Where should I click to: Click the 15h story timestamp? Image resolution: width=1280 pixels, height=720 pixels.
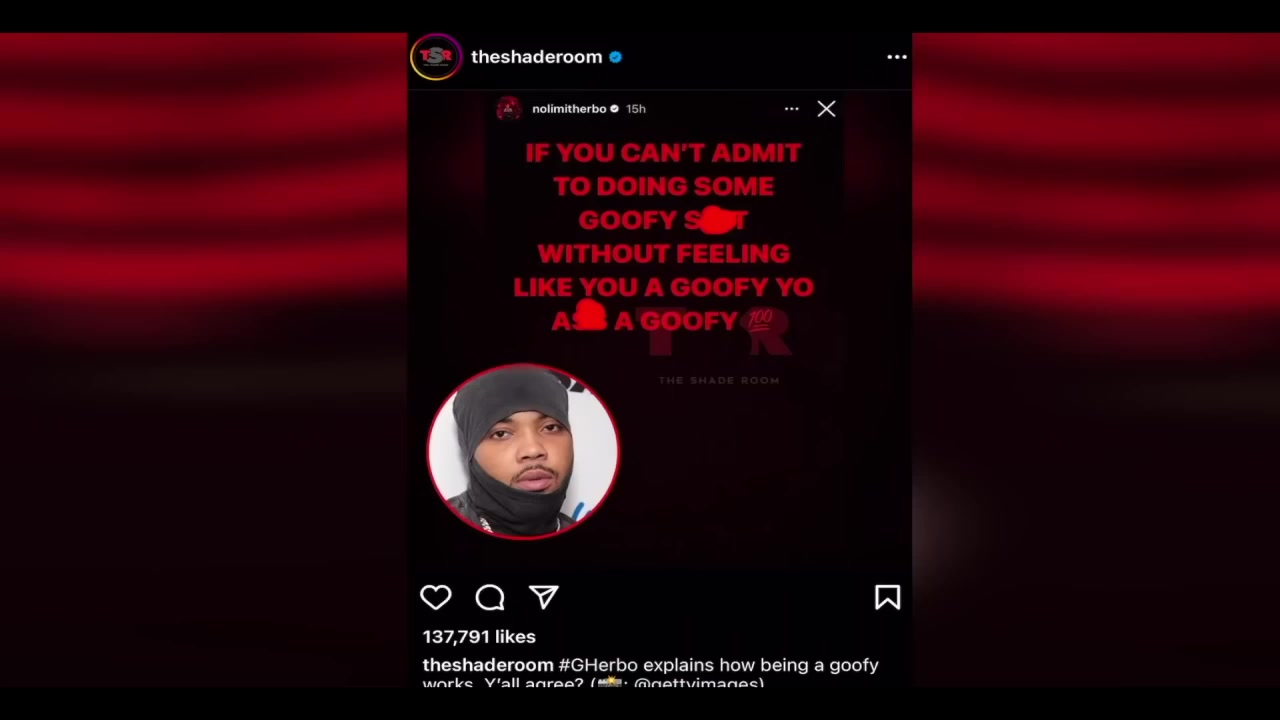636,108
